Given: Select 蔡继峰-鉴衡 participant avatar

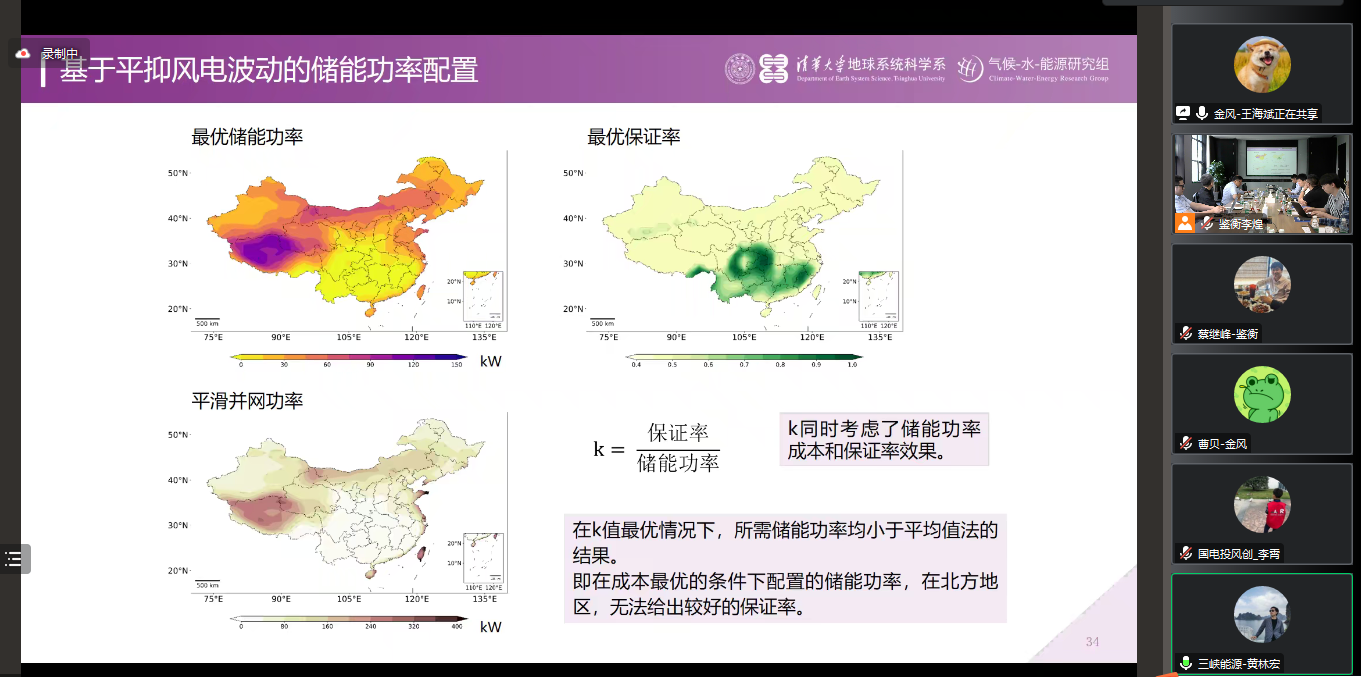Looking at the screenshot, I should pyautogui.click(x=1261, y=284).
